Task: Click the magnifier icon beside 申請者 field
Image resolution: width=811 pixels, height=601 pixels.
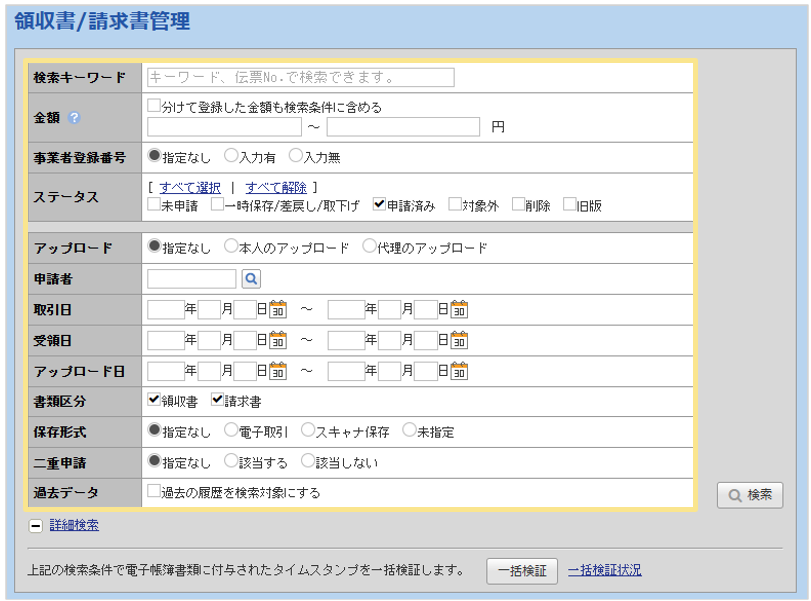Action: (x=251, y=279)
